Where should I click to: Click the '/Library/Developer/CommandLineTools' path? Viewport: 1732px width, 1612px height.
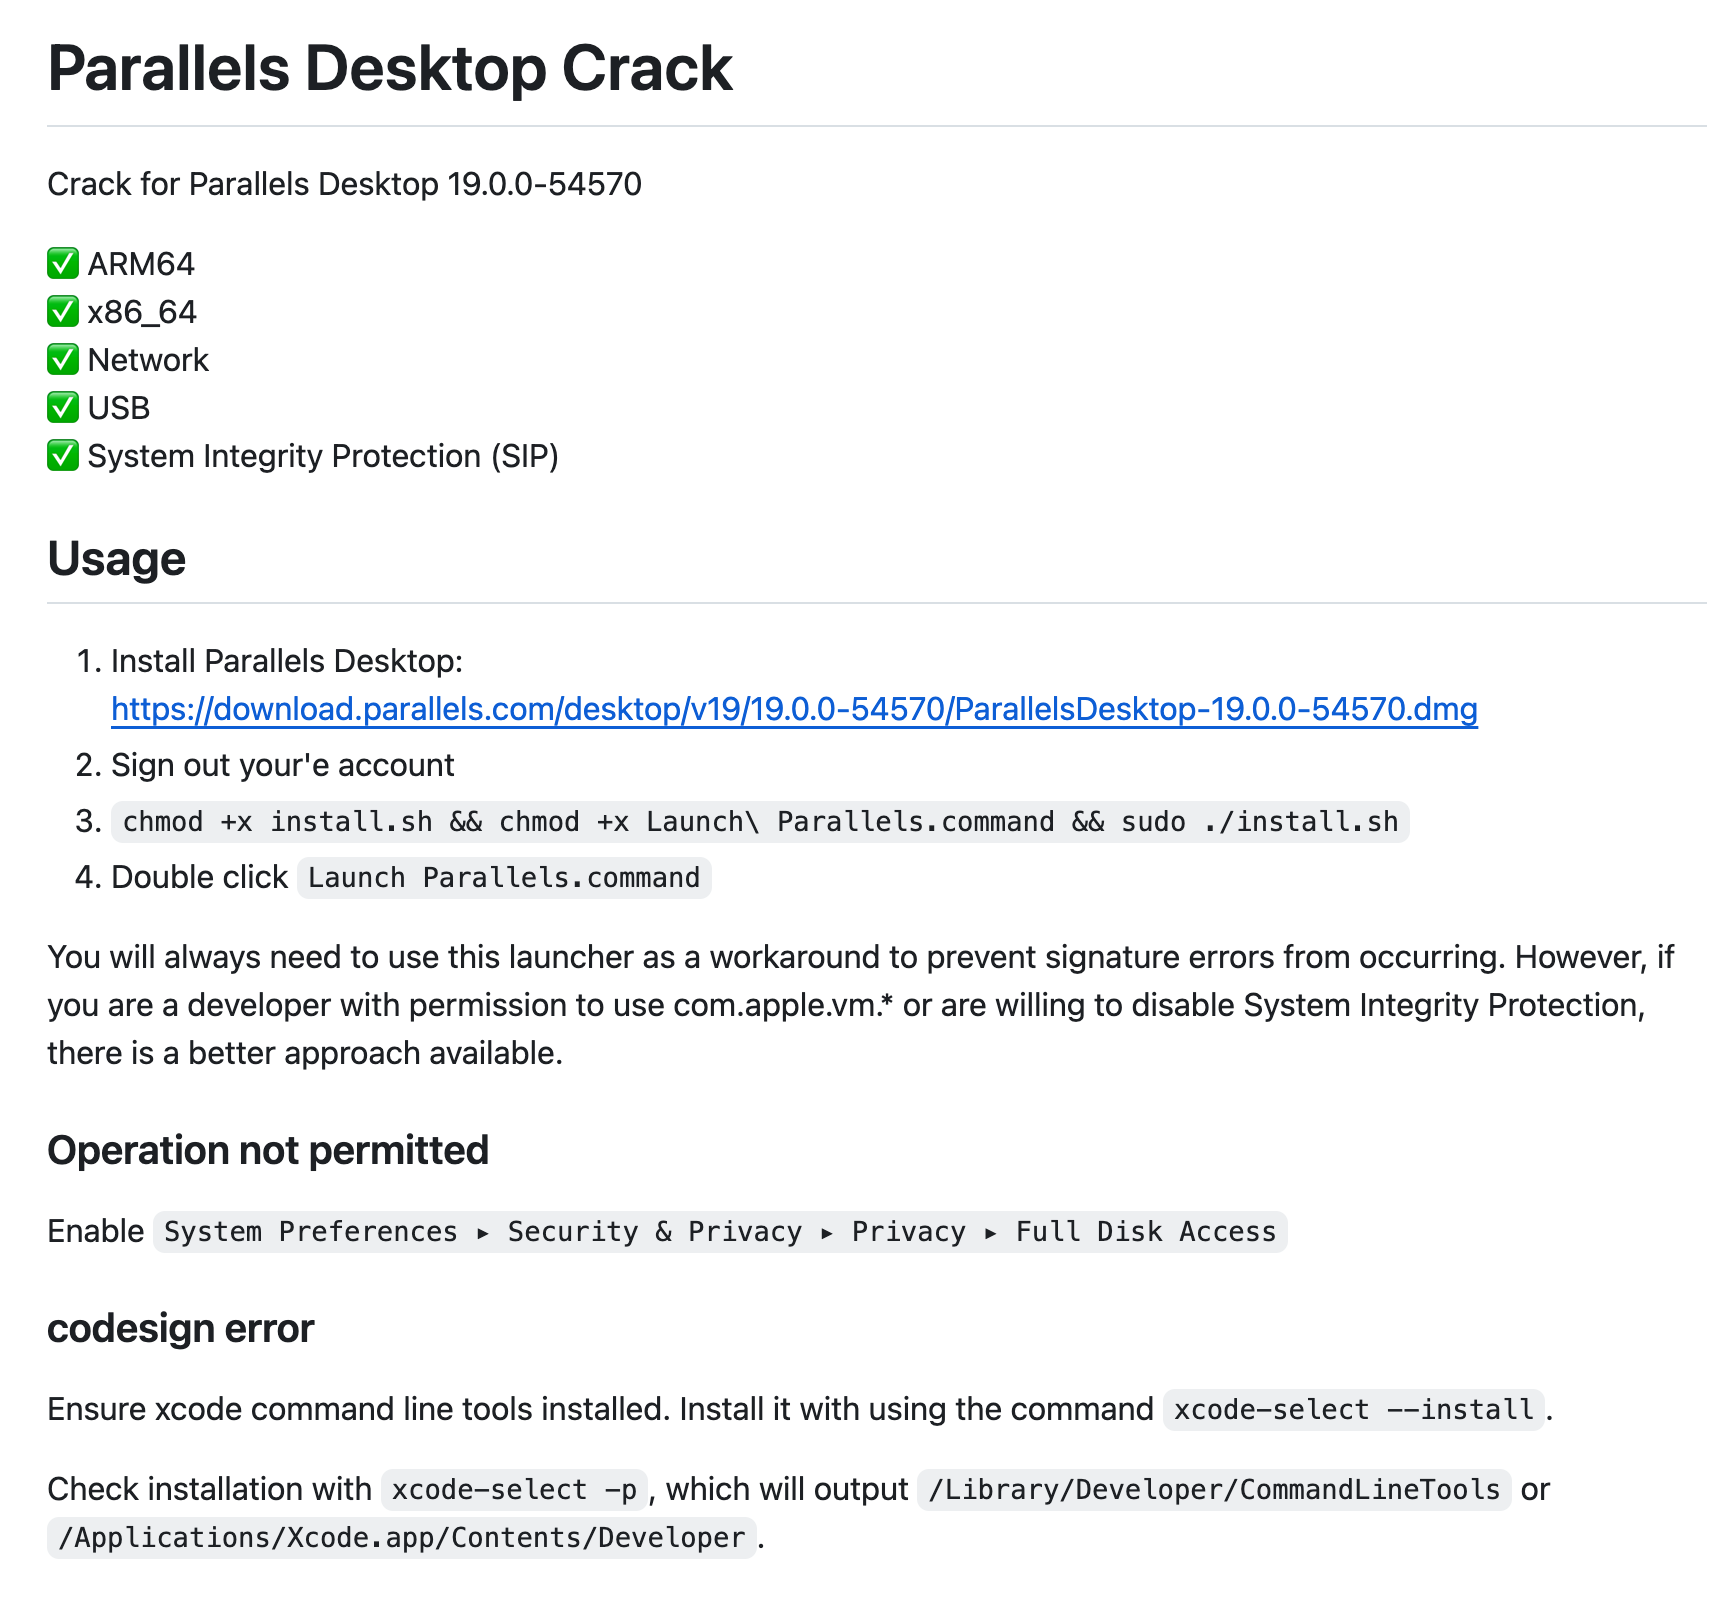tap(1214, 1490)
